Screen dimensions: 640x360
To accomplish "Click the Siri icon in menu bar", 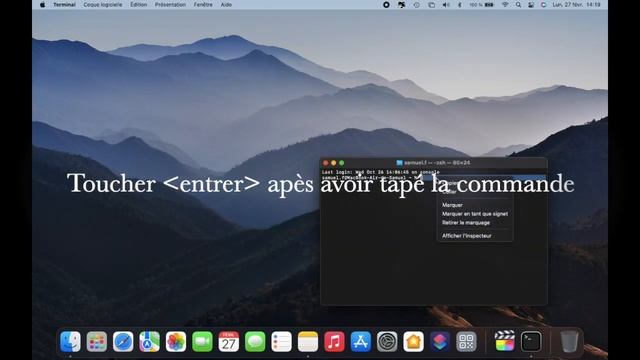I will [x=543, y=5].
